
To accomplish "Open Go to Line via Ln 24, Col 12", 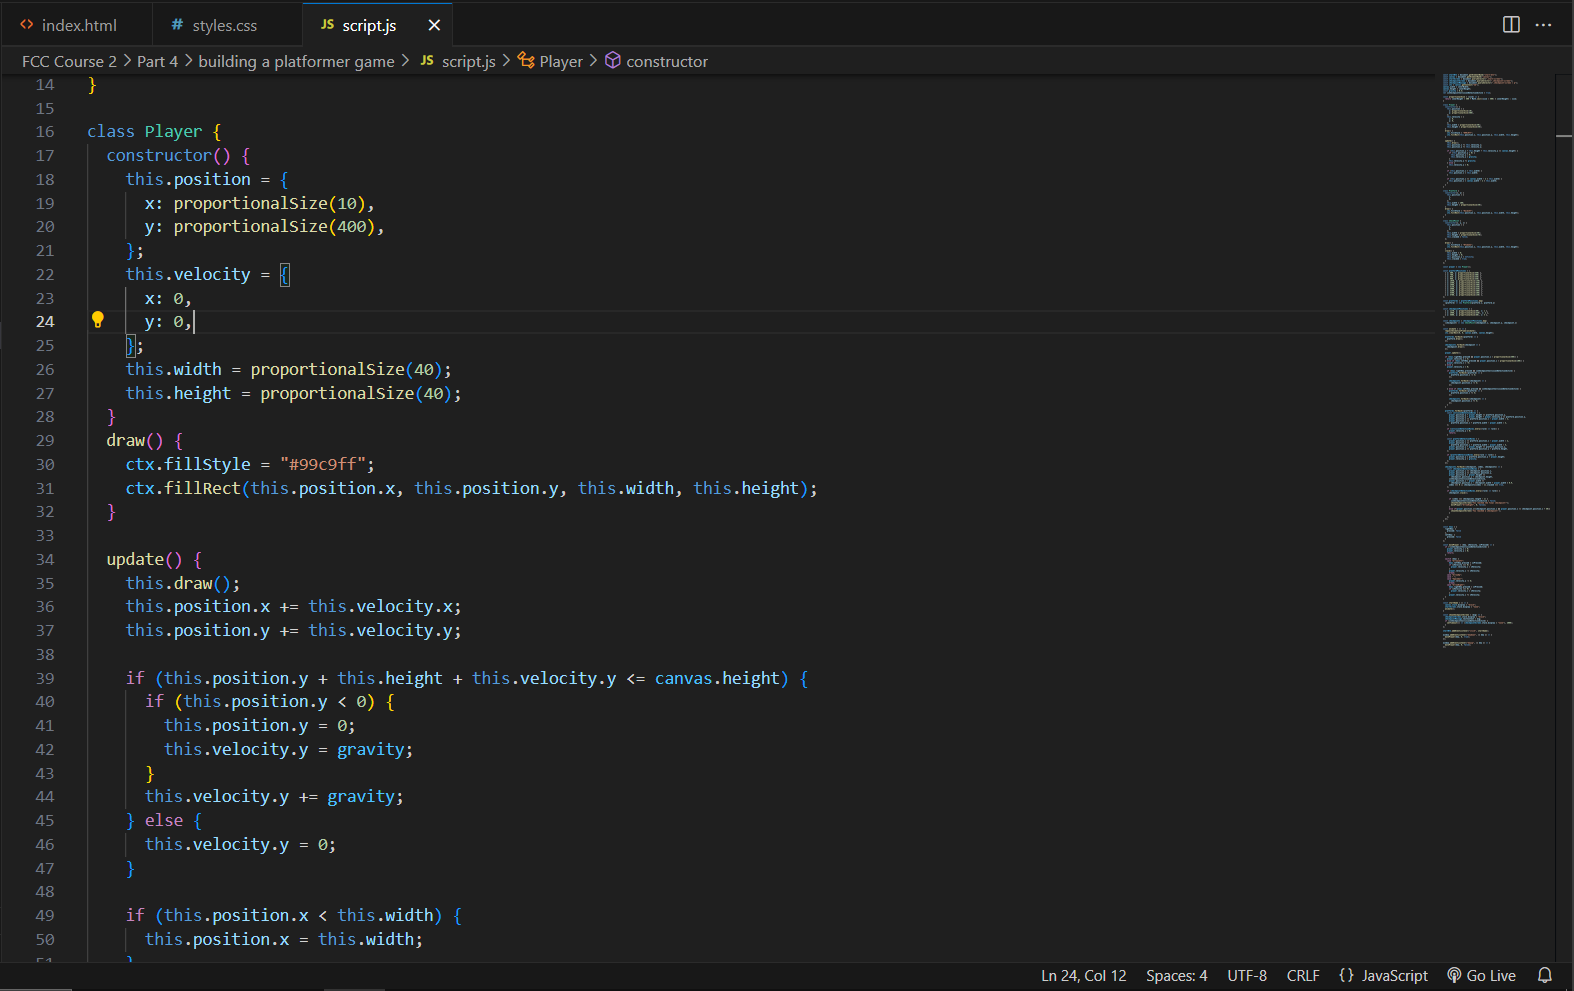I will 1083,975.
